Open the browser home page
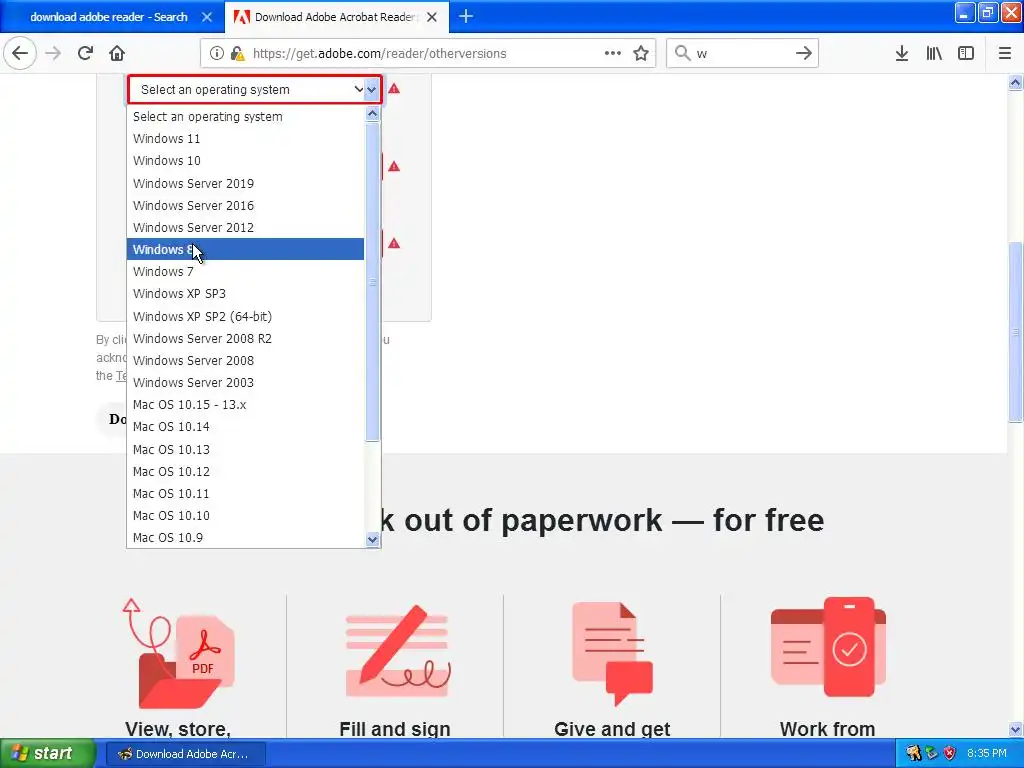Image resolution: width=1024 pixels, height=768 pixels. pyautogui.click(x=117, y=54)
